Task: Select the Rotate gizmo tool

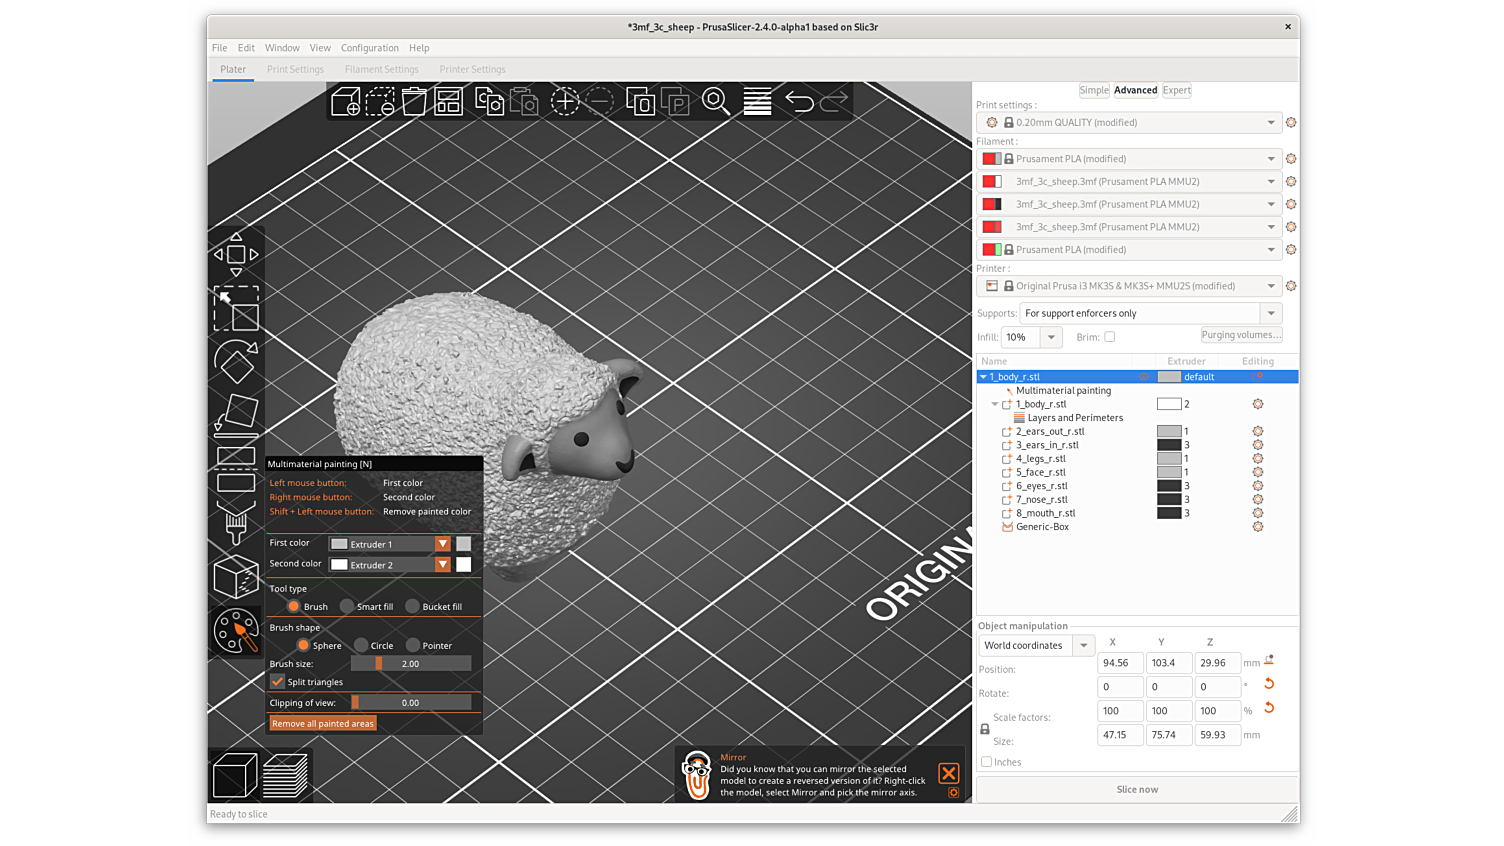Action: [236, 362]
